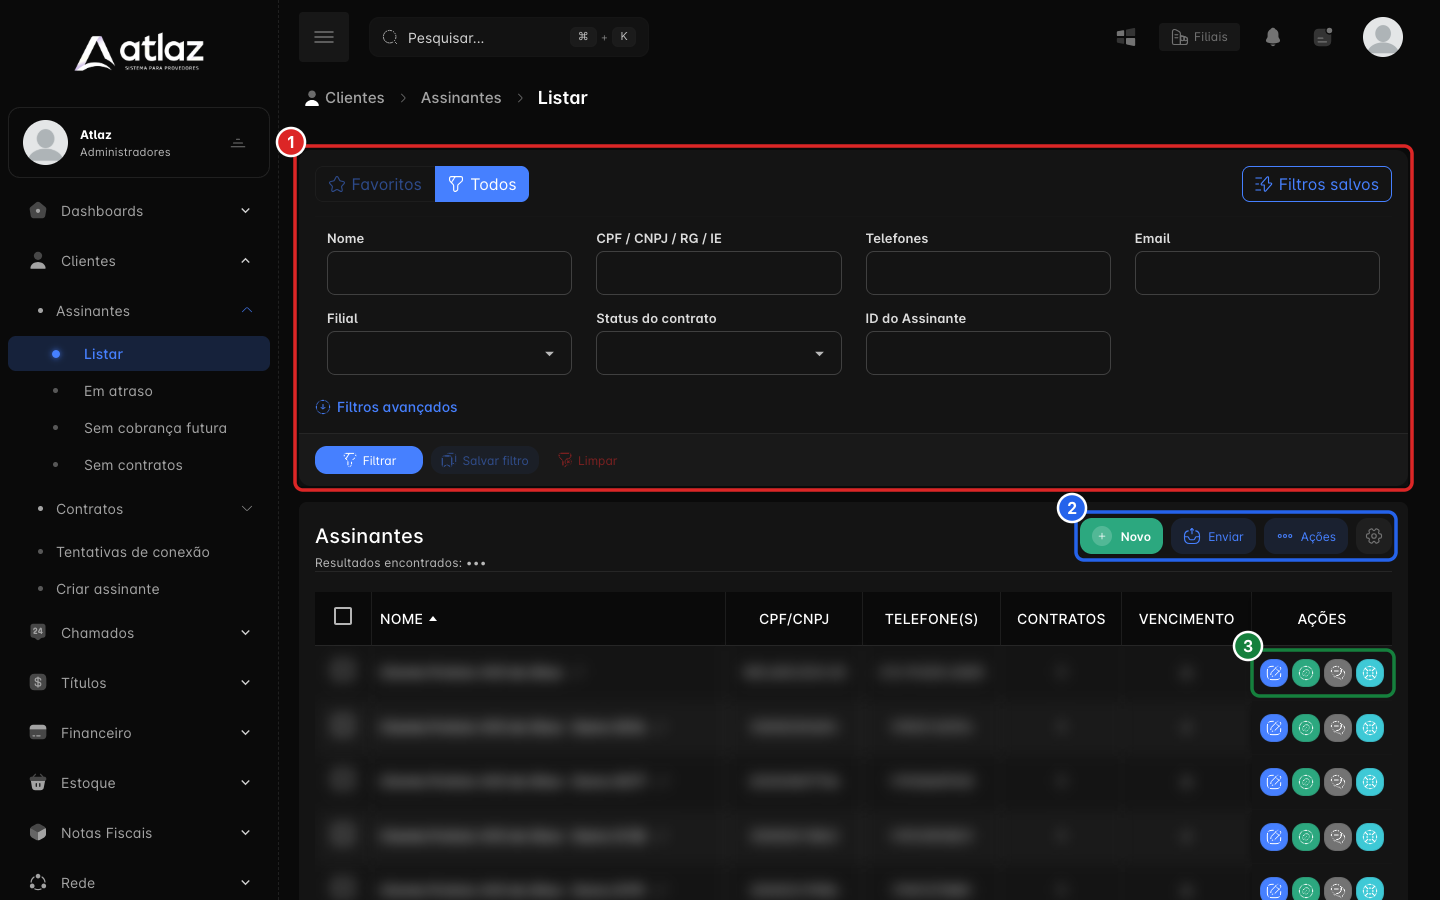Focus the Pesquisar search box
1440x900 pixels.
509,37
